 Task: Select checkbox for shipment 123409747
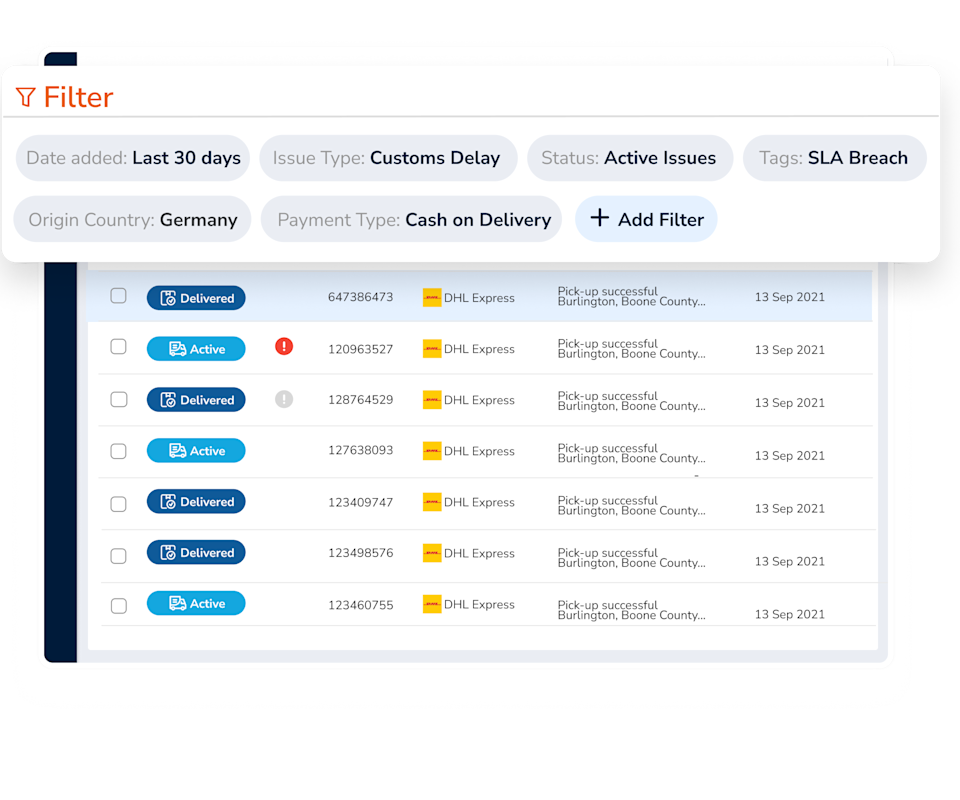(118, 504)
